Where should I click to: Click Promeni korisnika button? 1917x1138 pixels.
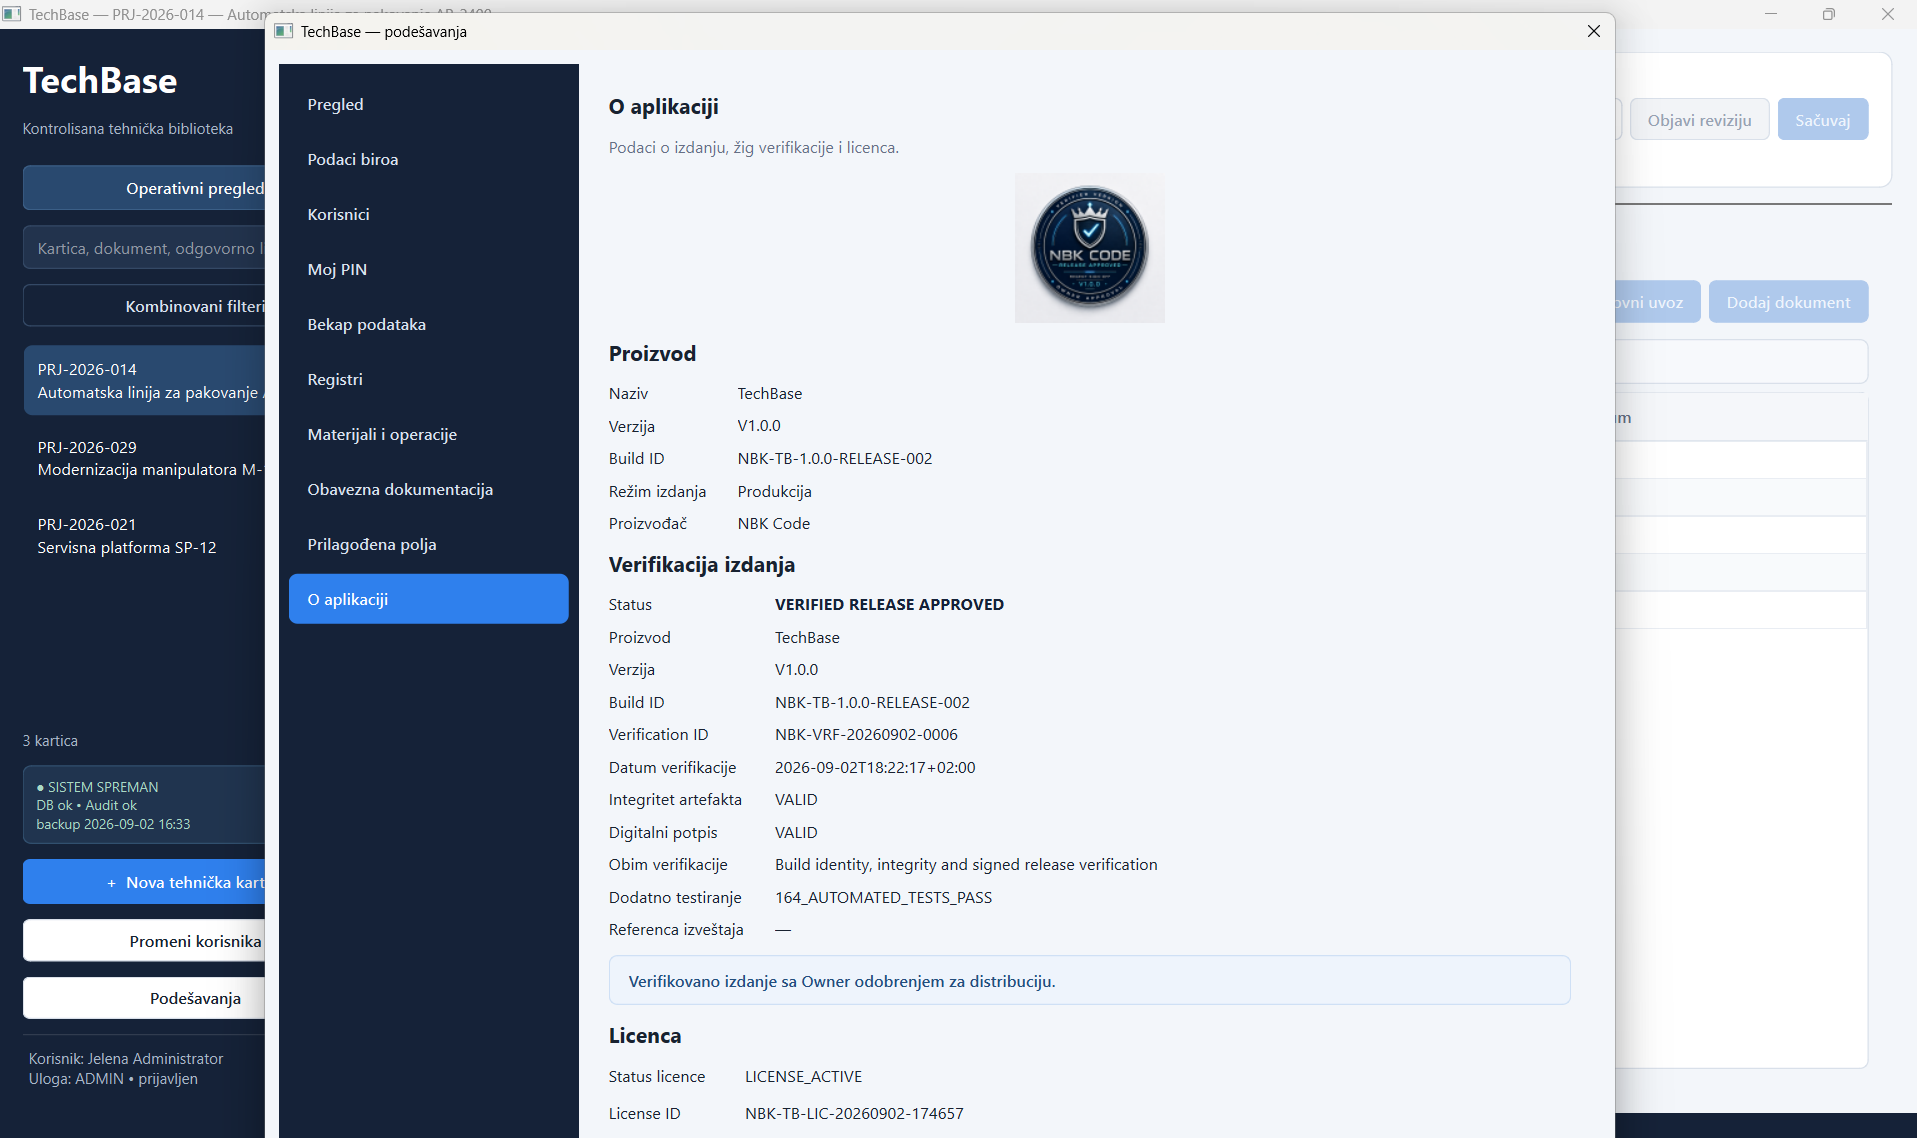click(x=144, y=941)
